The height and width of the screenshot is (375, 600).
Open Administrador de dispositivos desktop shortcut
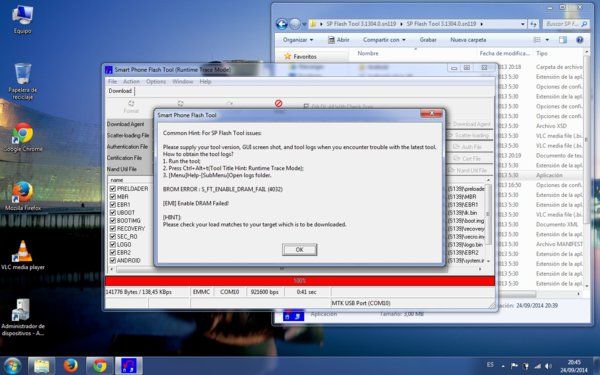[23, 317]
